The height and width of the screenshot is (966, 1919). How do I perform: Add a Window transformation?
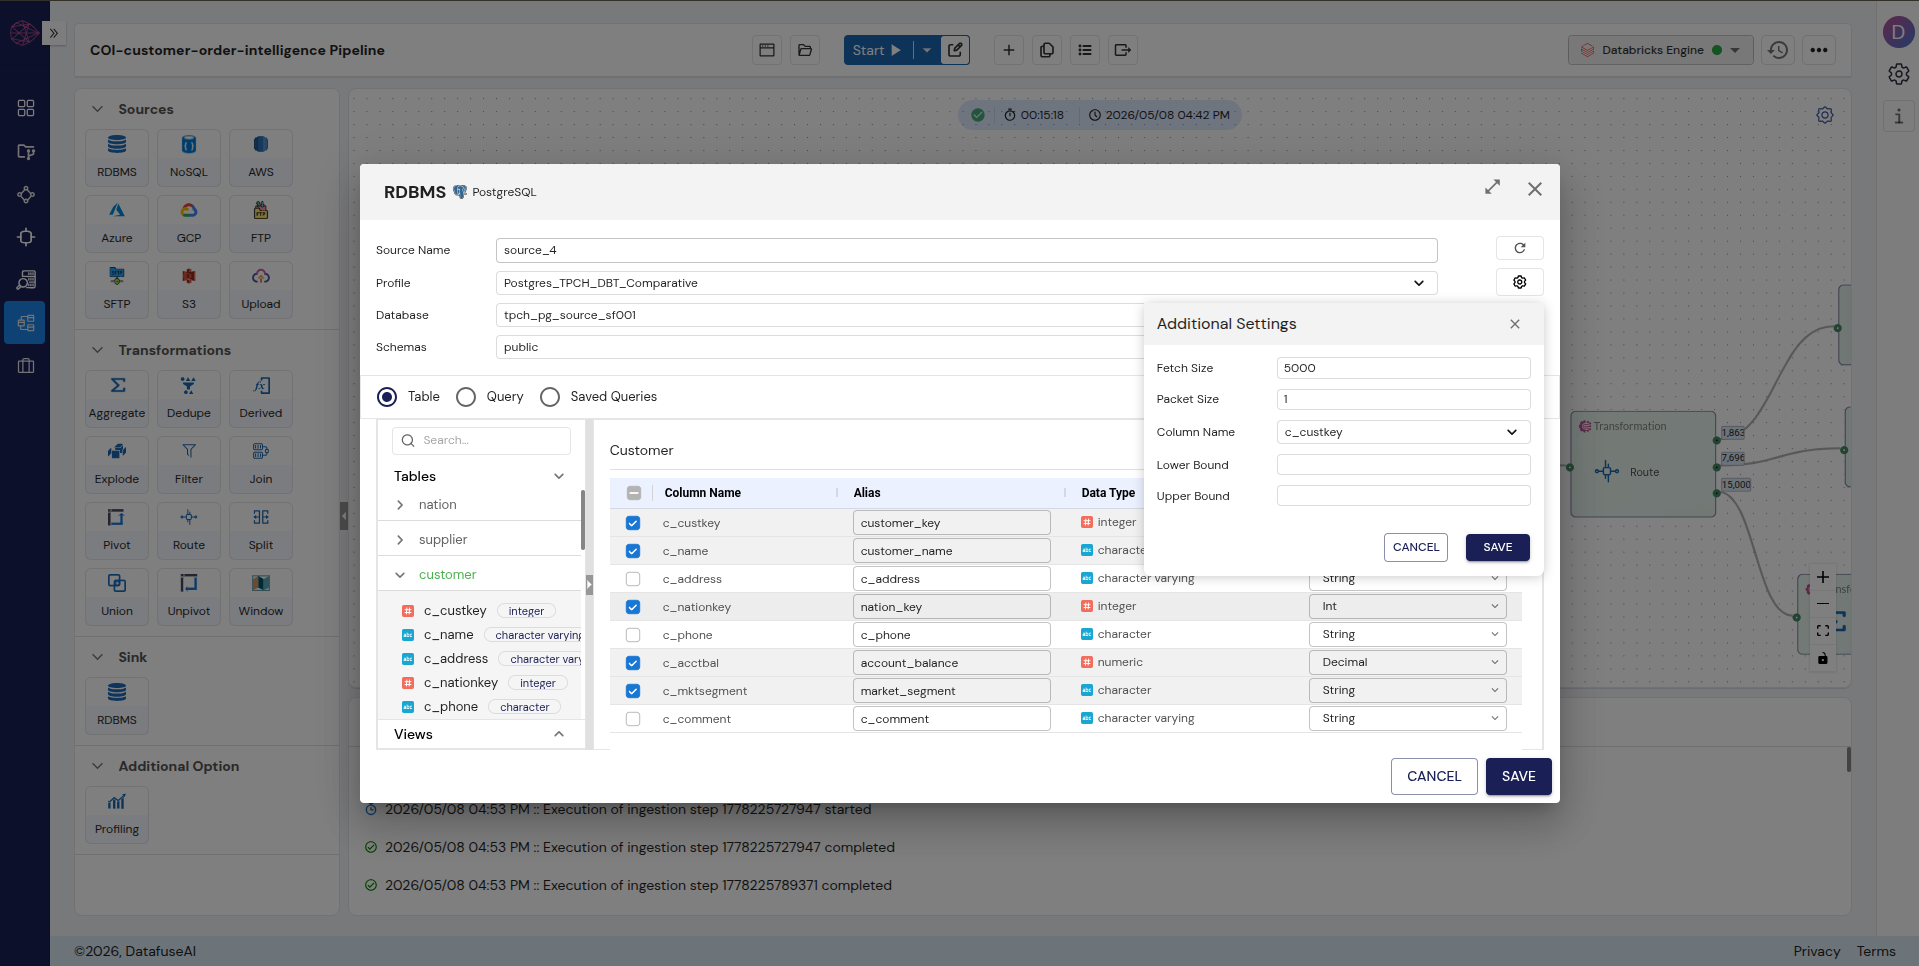coord(261,595)
